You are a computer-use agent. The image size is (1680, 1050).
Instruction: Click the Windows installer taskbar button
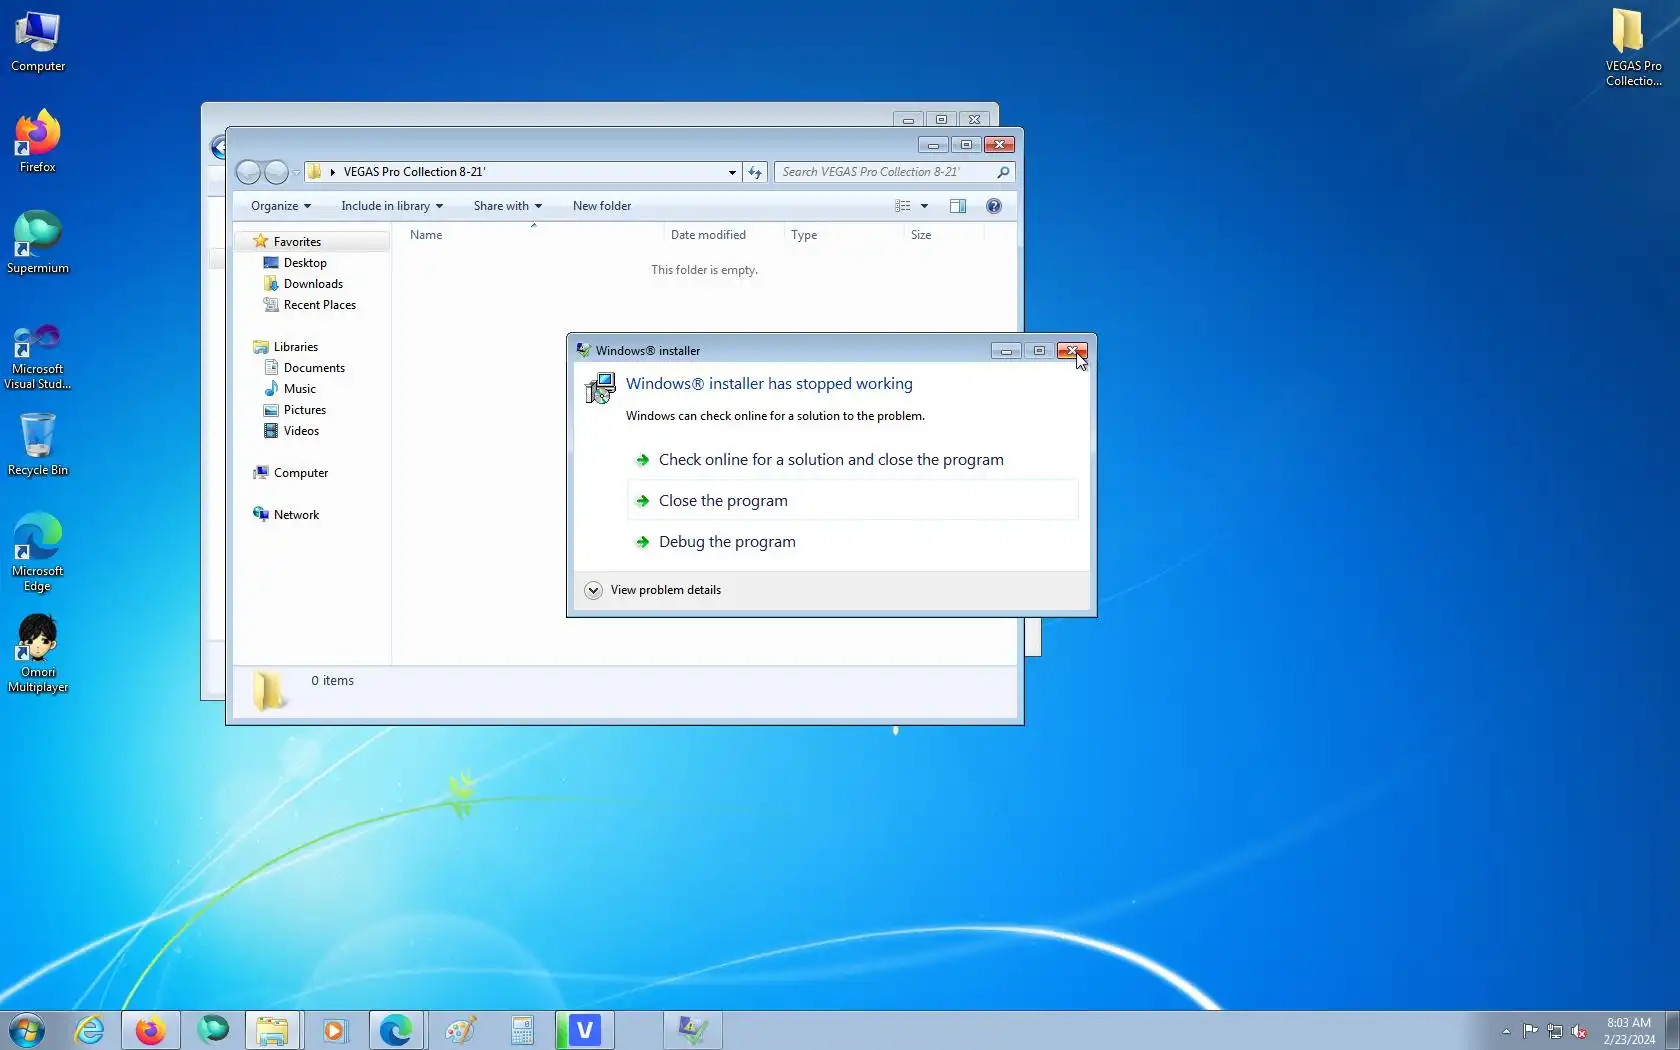[x=693, y=1030]
